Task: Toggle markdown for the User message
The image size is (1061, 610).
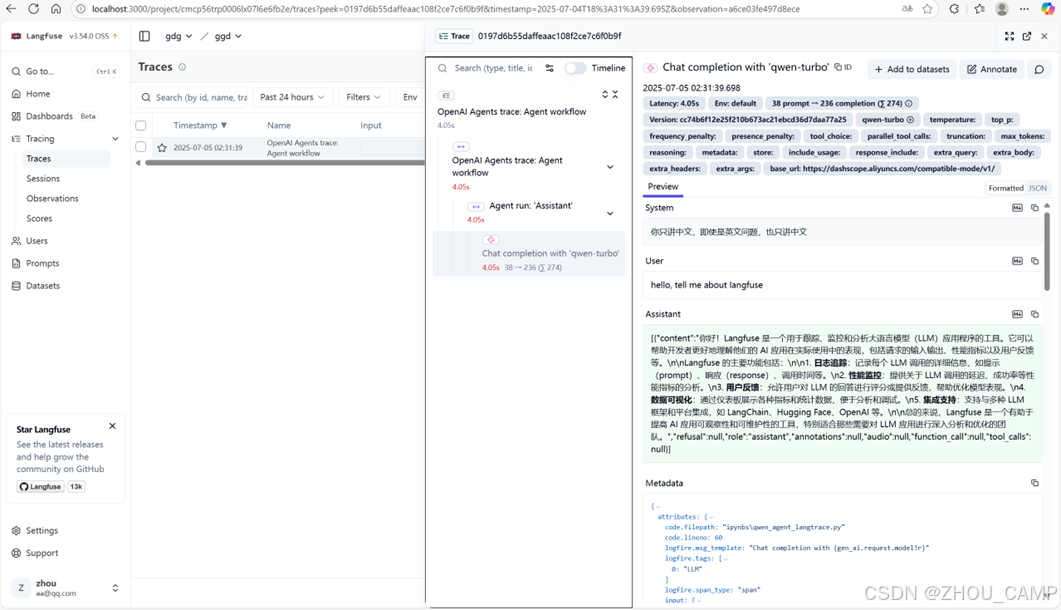Action: pos(1017,261)
